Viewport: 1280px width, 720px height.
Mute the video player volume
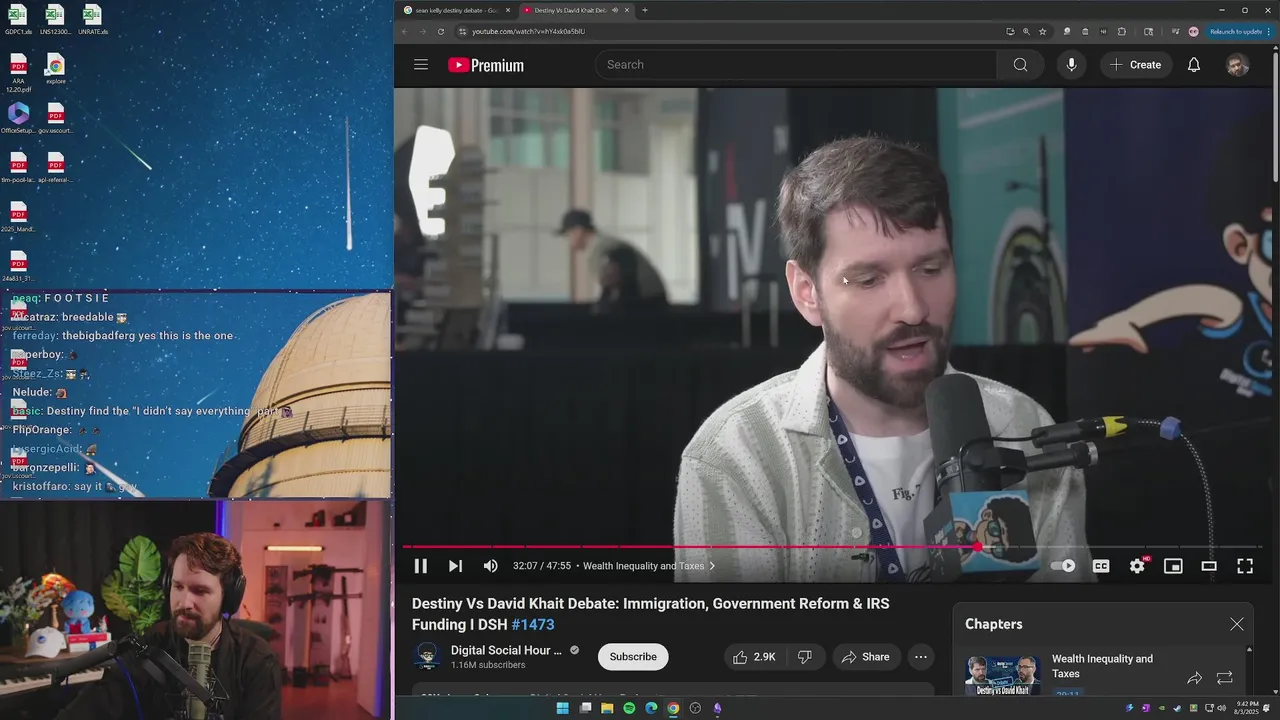click(x=490, y=566)
